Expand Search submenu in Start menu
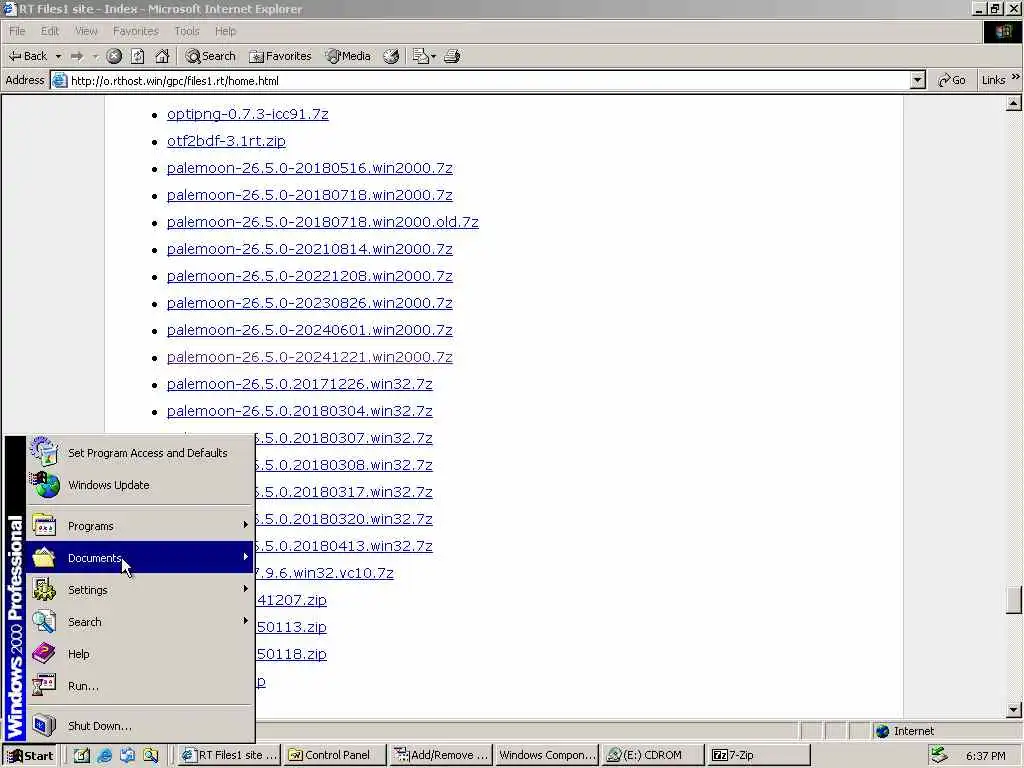Screen dimensions: 1024x768 point(140,622)
